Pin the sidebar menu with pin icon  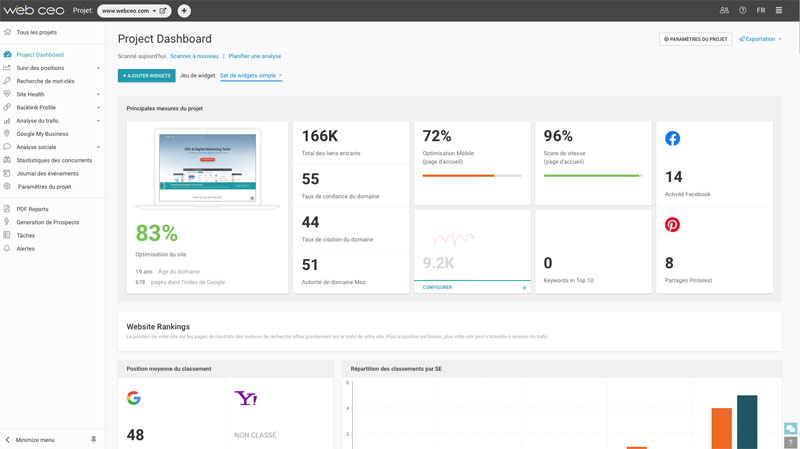pyautogui.click(x=93, y=439)
